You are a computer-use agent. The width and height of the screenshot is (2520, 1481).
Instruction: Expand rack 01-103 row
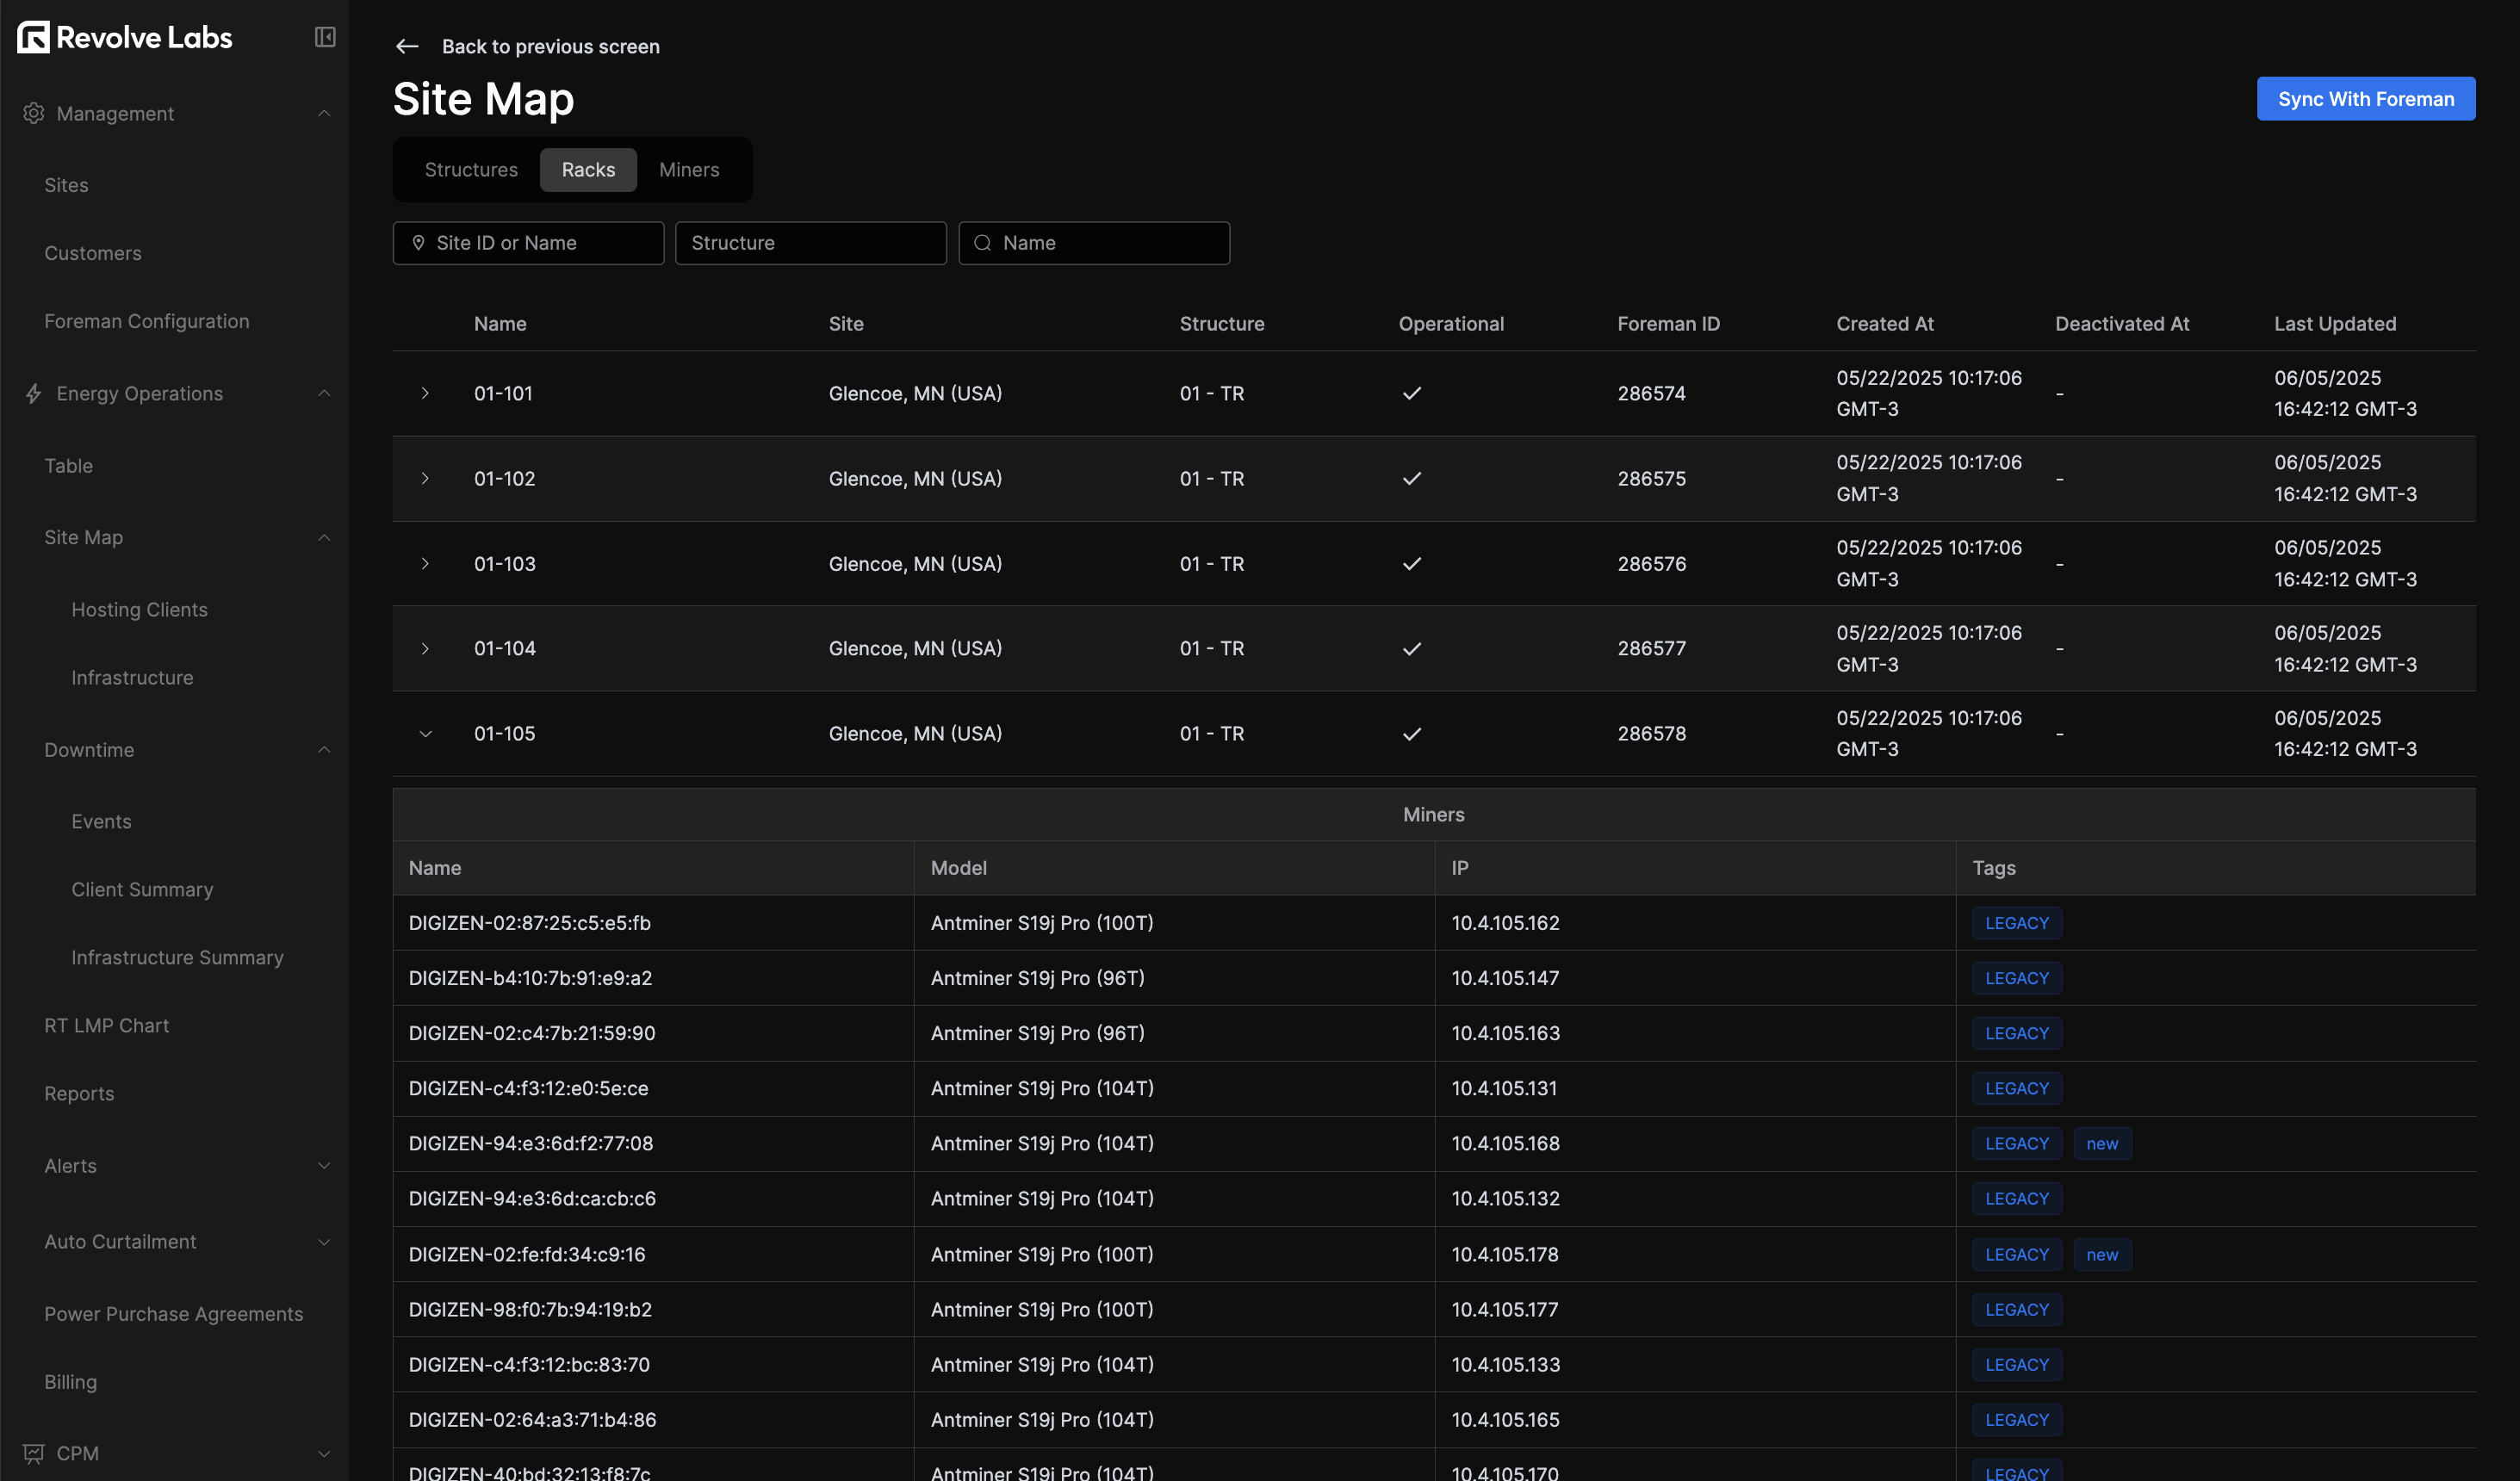click(425, 564)
